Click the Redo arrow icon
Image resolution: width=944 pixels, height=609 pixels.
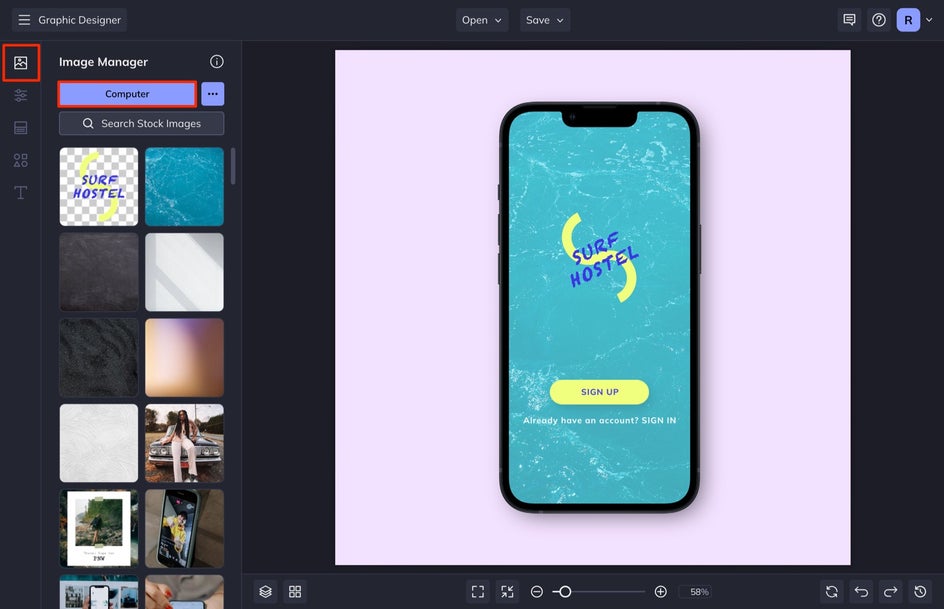tap(890, 592)
